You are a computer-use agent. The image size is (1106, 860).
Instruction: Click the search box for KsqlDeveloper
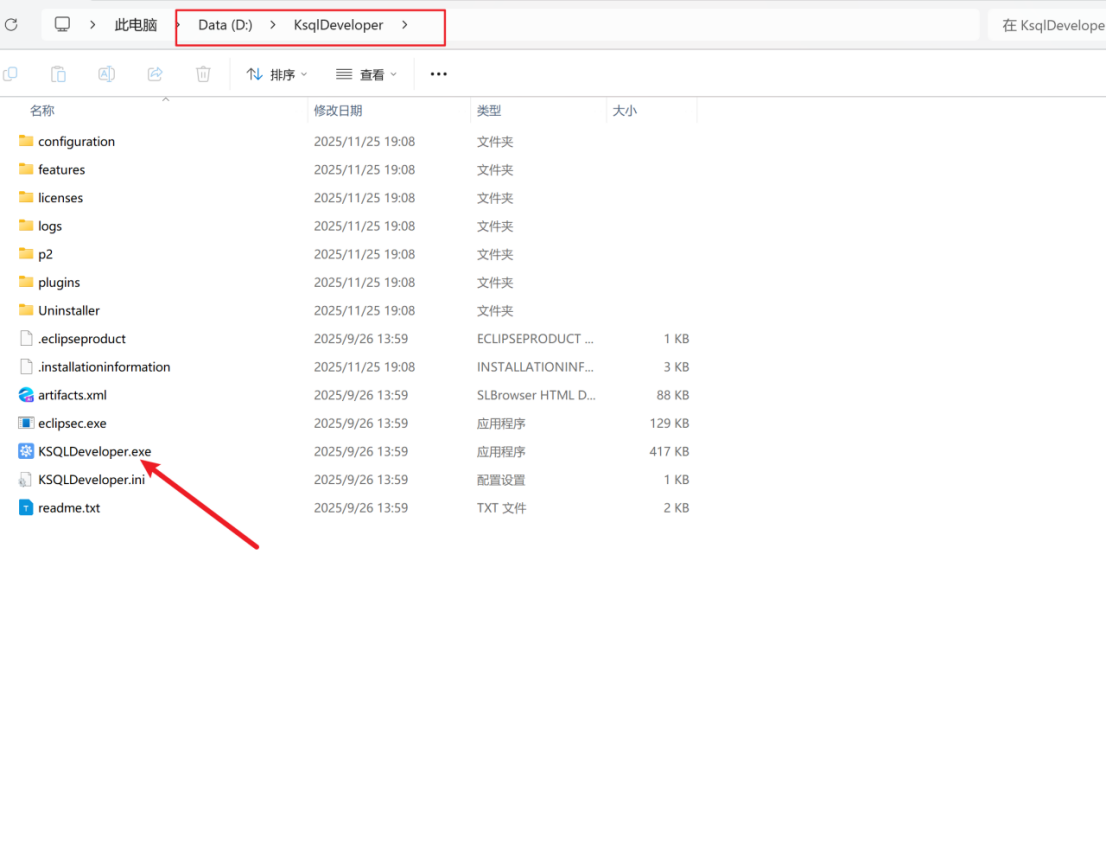pos(1050,26)
